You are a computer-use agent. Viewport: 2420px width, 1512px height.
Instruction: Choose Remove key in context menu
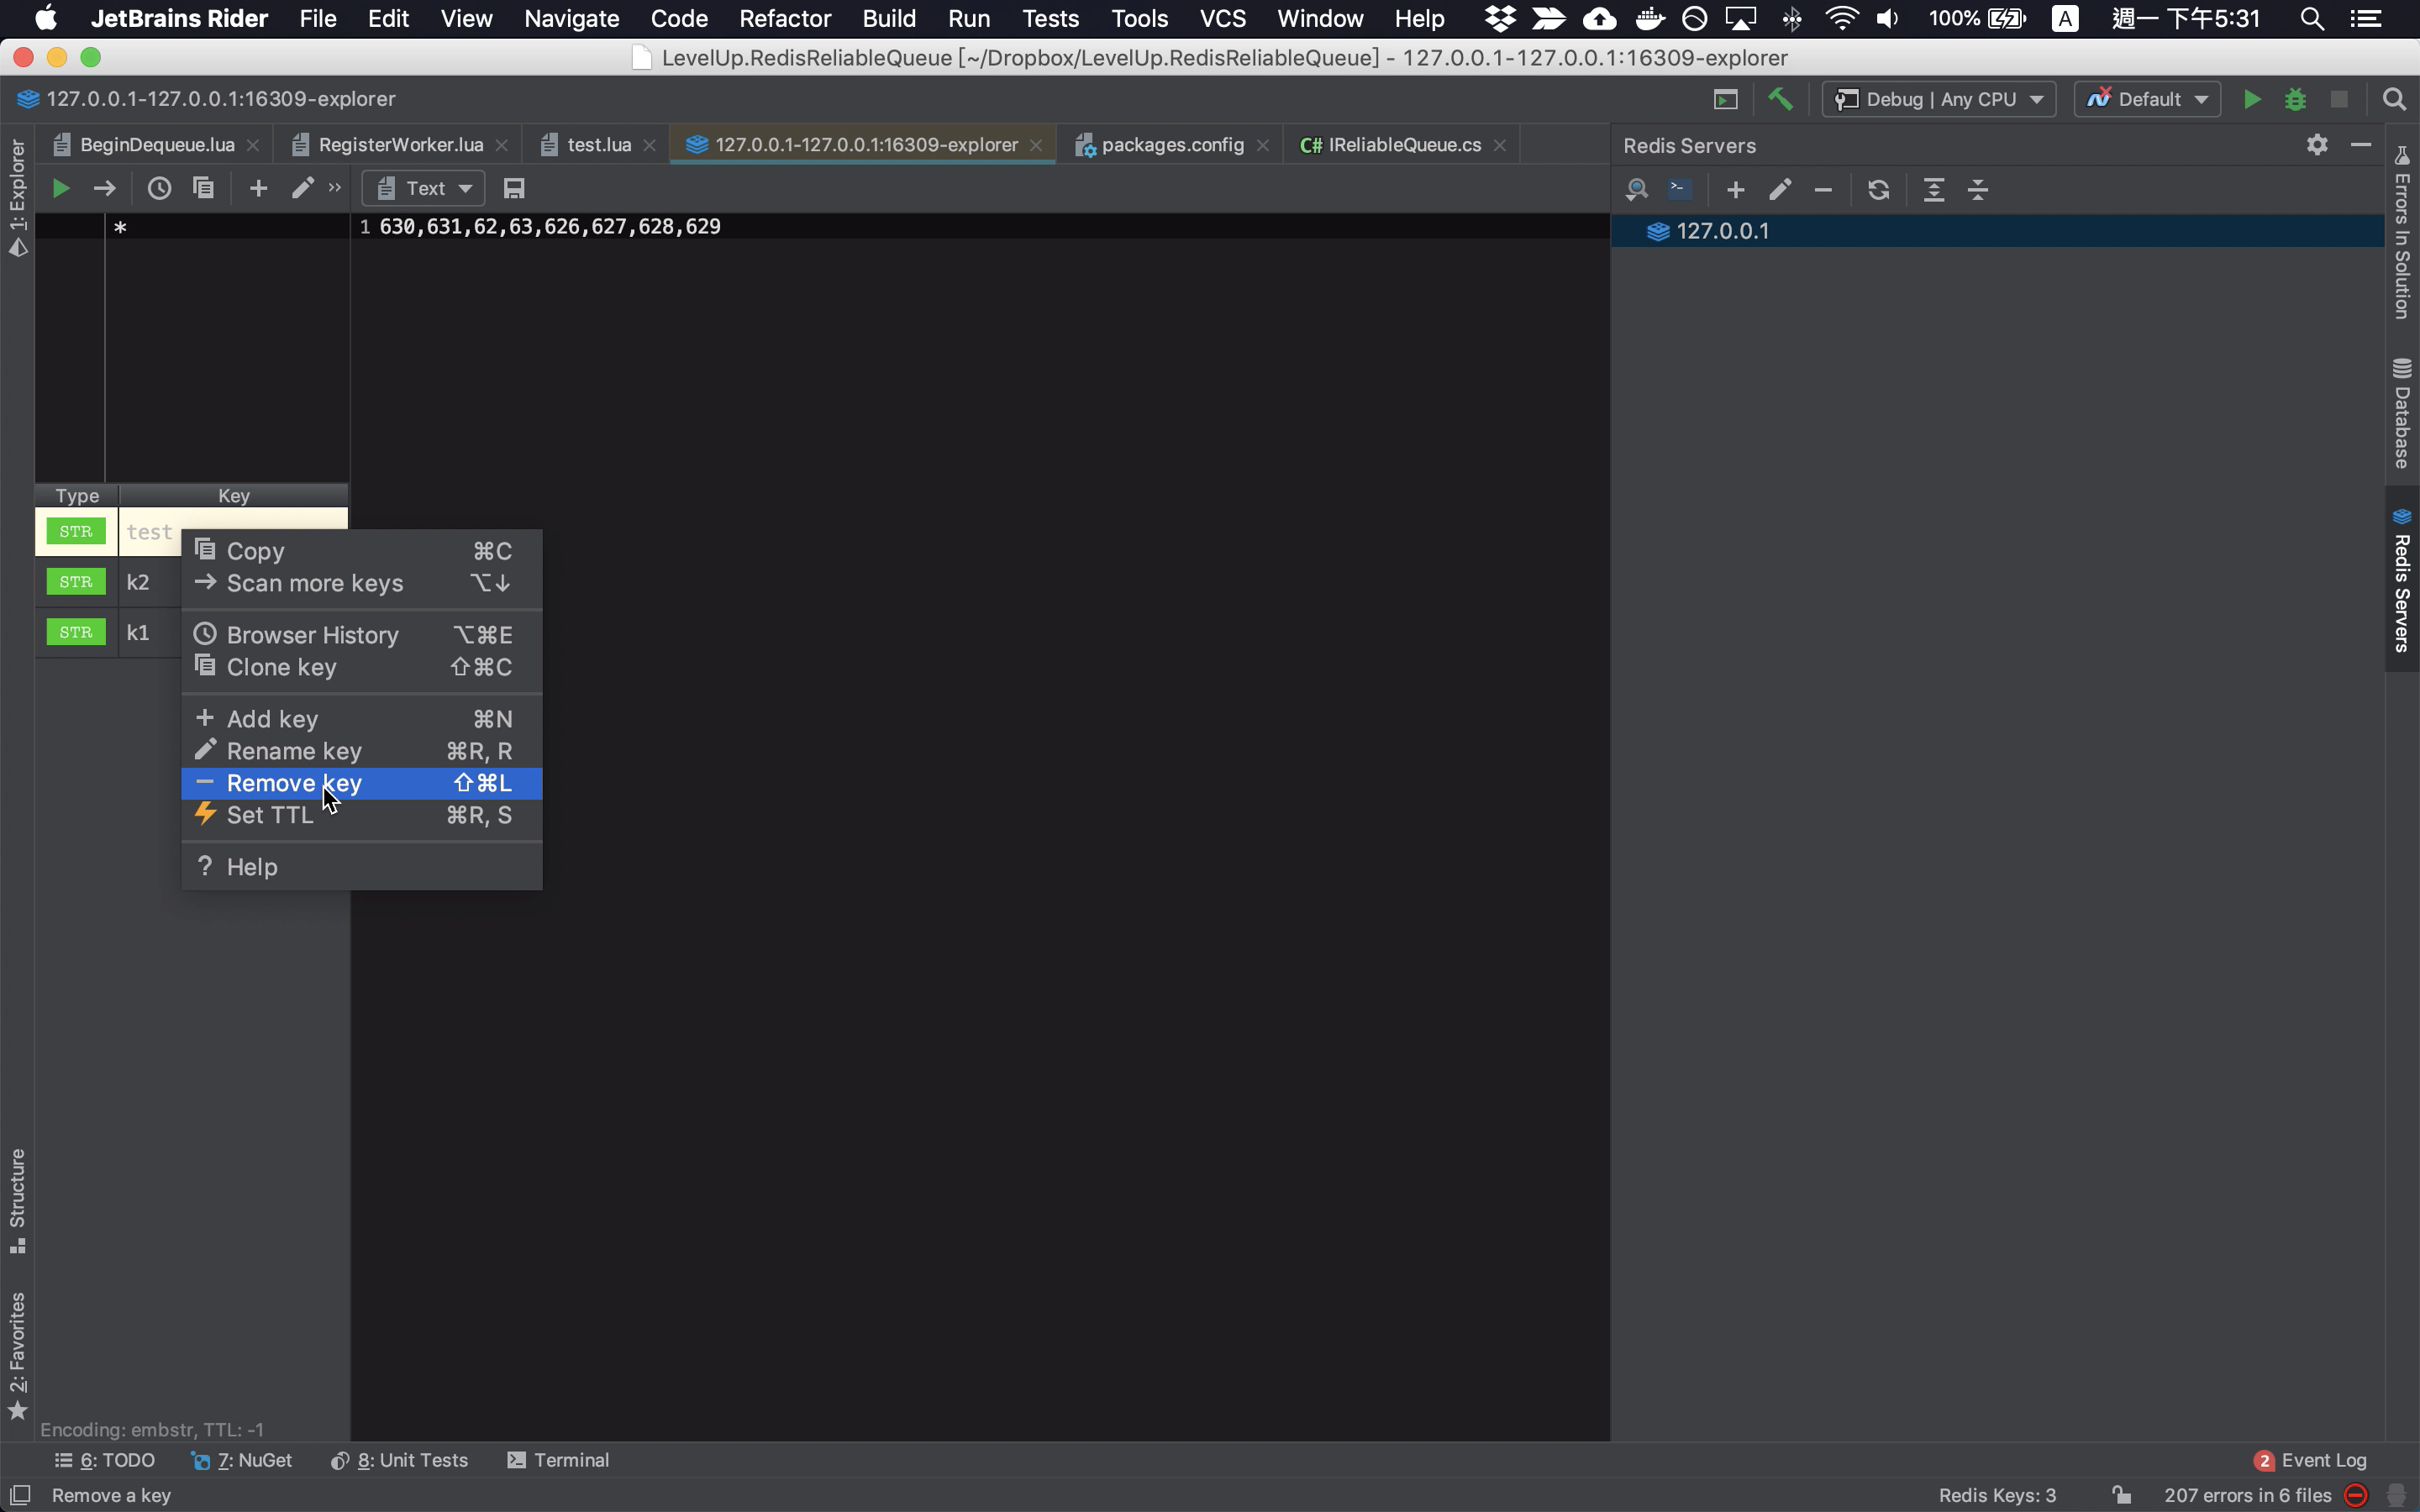click(361, 783)
